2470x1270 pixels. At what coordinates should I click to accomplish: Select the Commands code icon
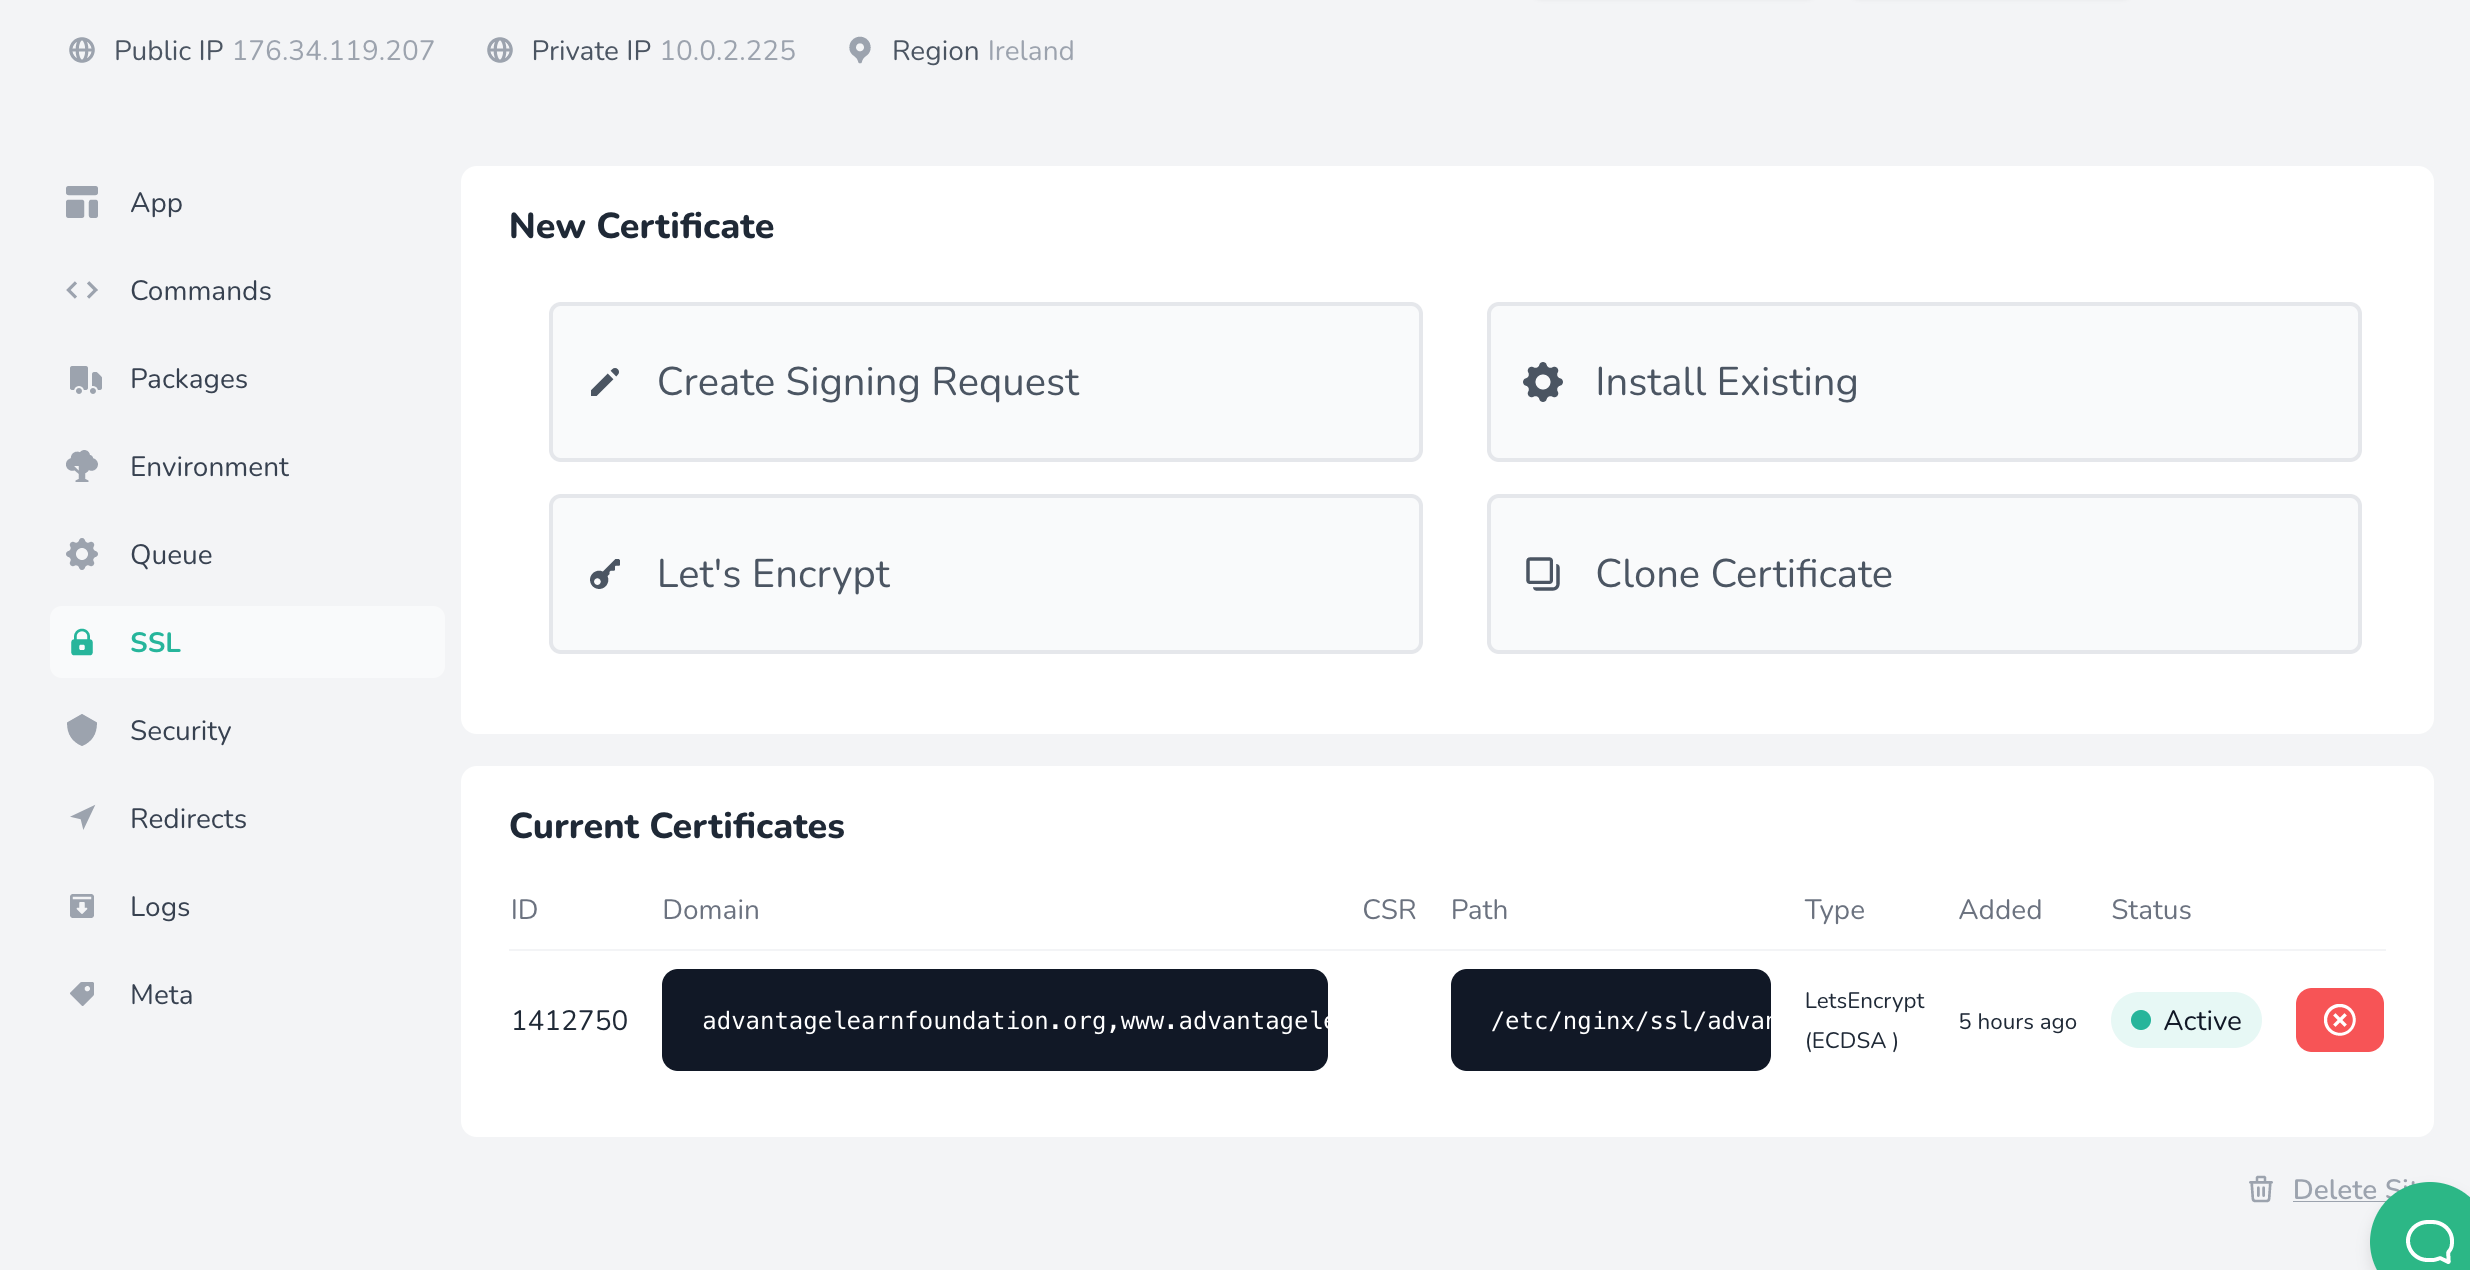point(83,290)
